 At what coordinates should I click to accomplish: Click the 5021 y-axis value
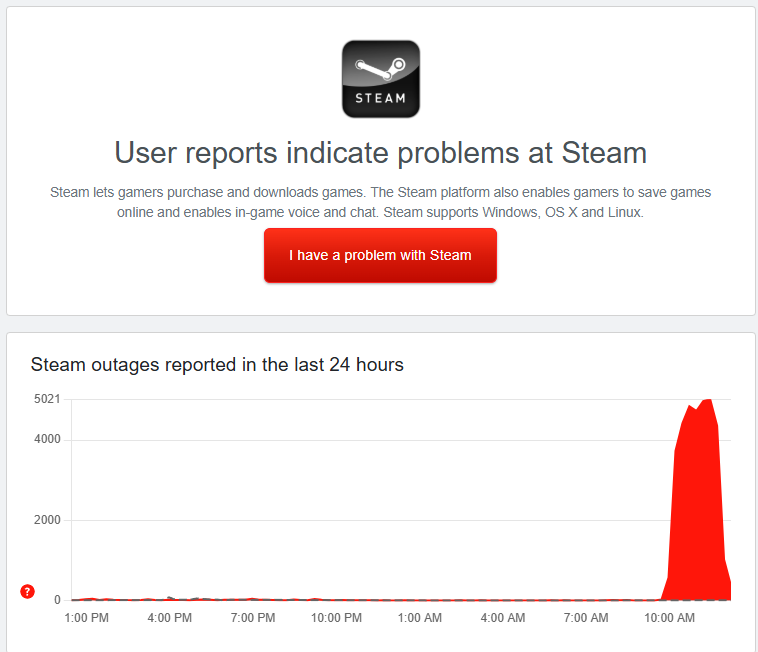click(x=47, y=399)
